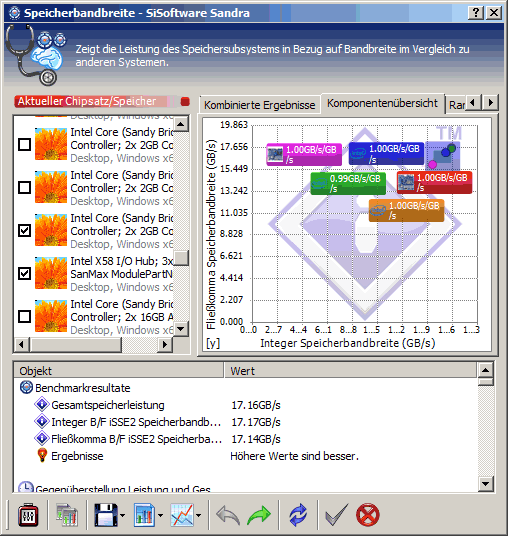Click the system comparison charts icon
Image resolution: width=508 pixels, height=536 pixels.
click(67, 515)
